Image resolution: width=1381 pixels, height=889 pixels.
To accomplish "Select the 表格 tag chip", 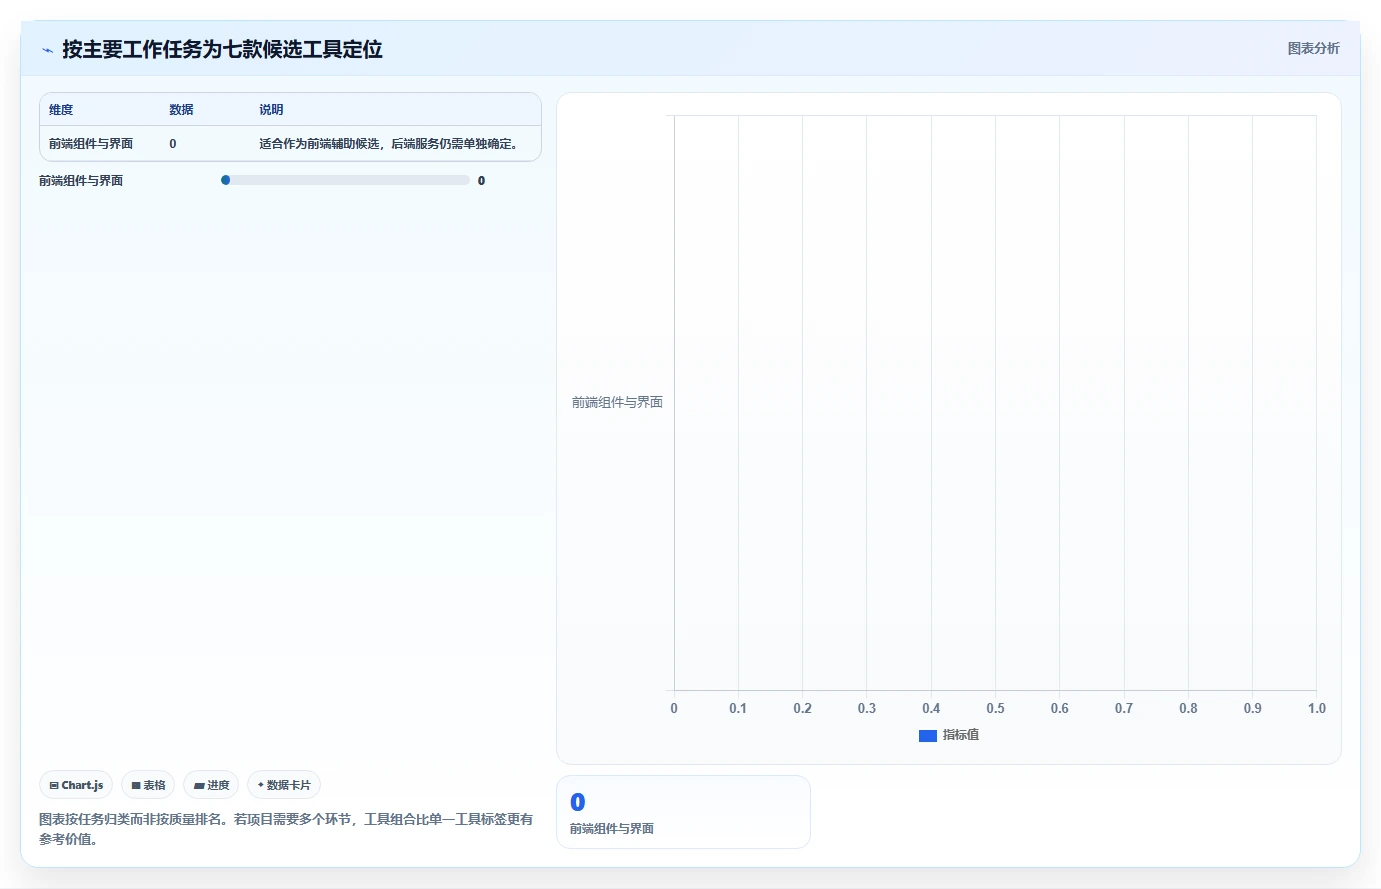I will click(x=148, y=785).
